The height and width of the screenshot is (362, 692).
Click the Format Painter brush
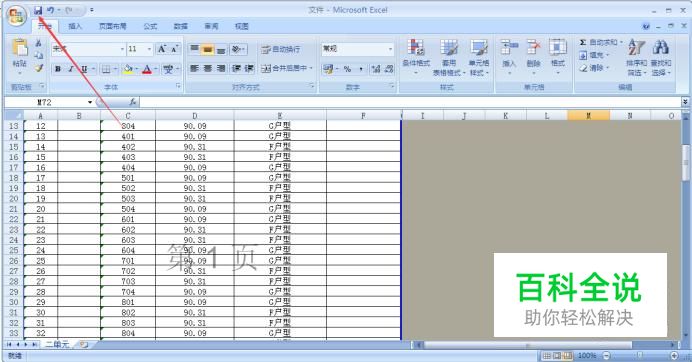point(39,68)
